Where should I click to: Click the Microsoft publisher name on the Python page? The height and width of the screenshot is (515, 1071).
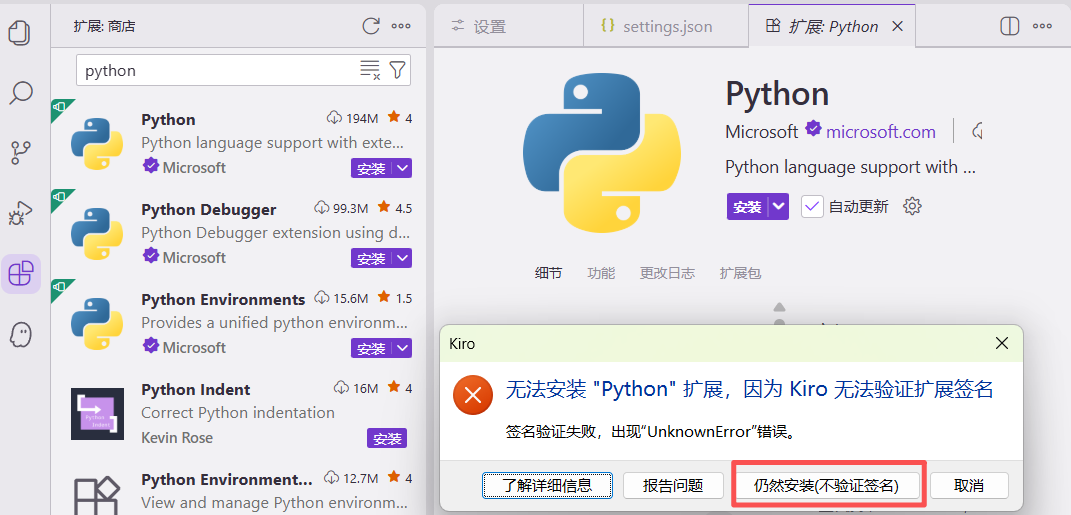coord(761,131)
